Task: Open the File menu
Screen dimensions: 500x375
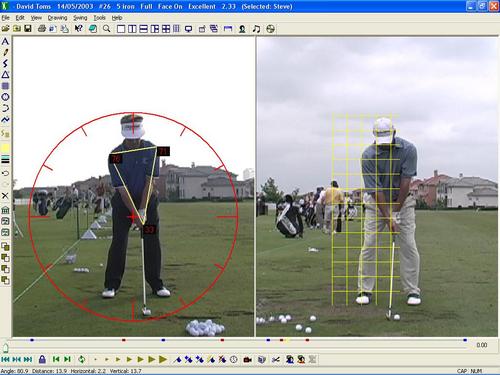Action: [5, 18]
